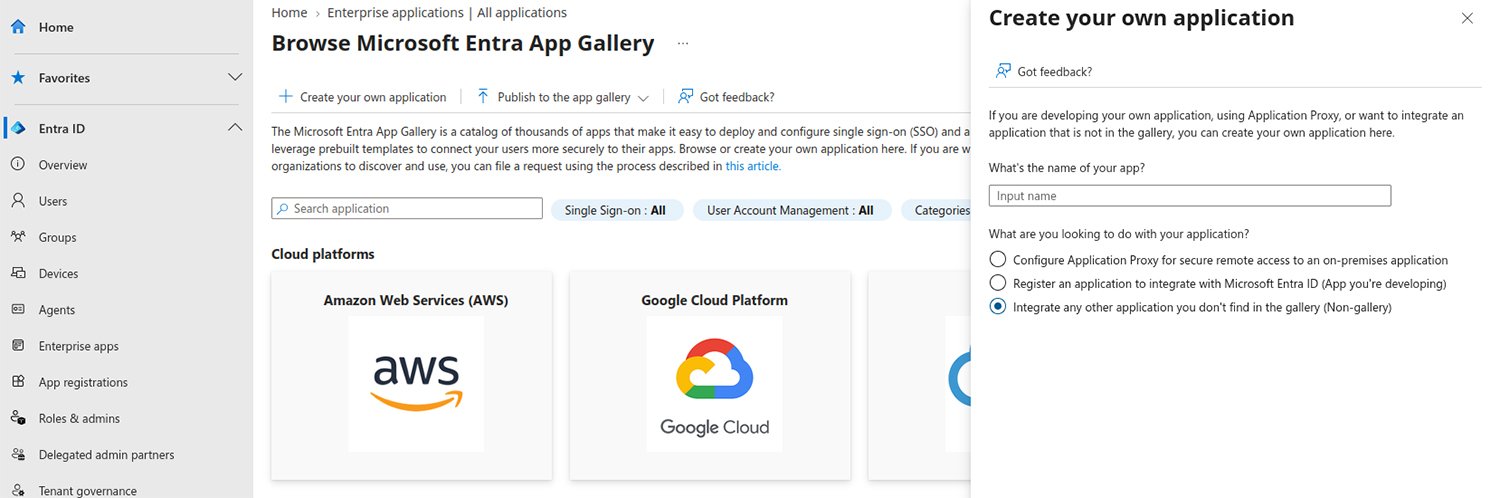This screenshot has width=1500, height=498.
Task: Click the Tenant governance icon
Action: pyautogui.click(x=17, y=490)
